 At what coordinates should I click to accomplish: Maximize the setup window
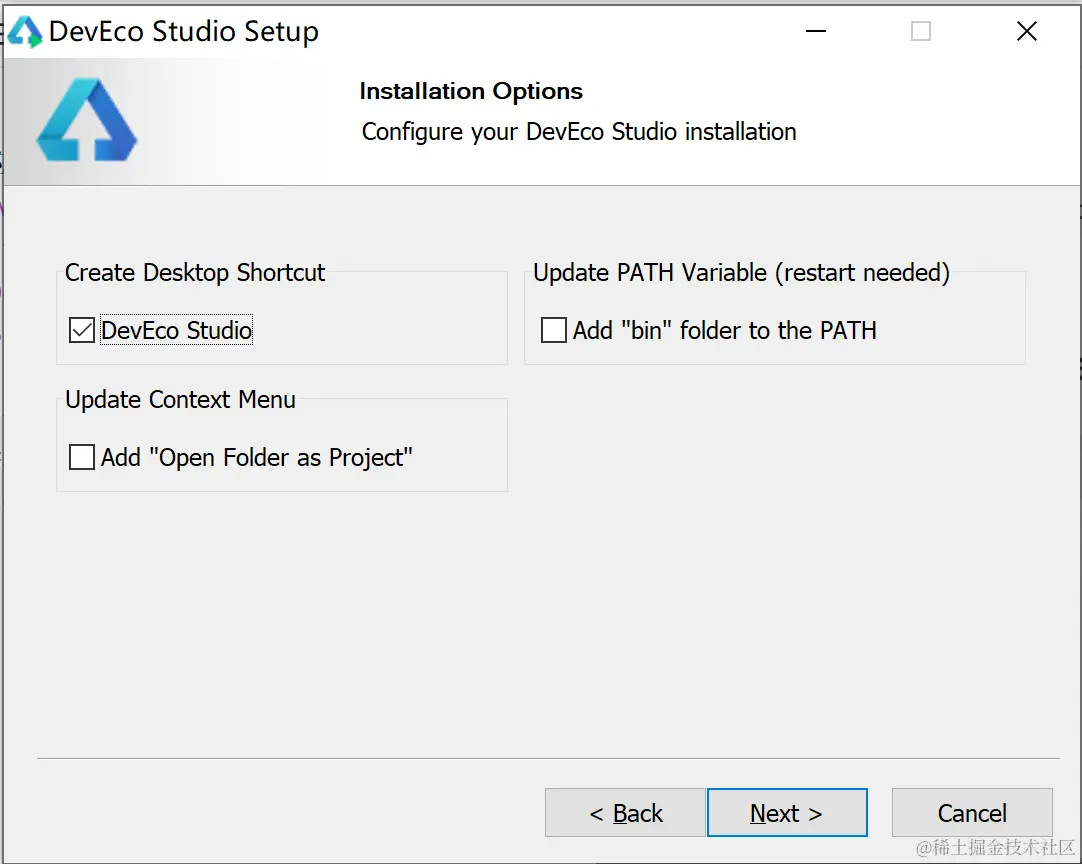pos(921,32)
